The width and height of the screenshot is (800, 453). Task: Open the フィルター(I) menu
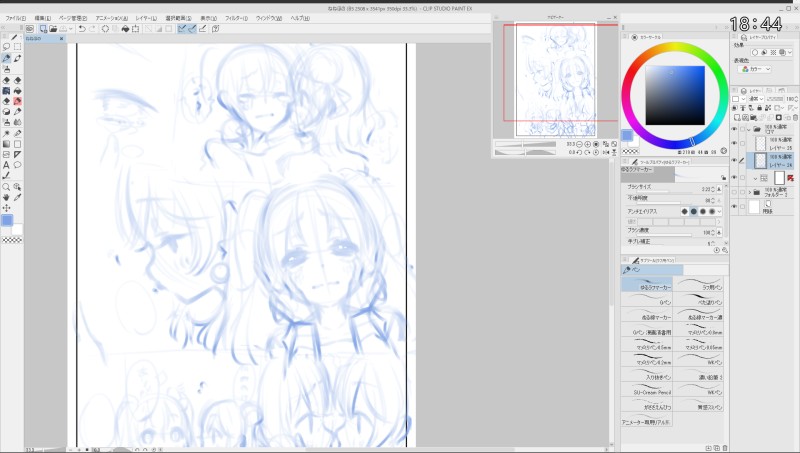pyautogui.click(x=236, y=18)
